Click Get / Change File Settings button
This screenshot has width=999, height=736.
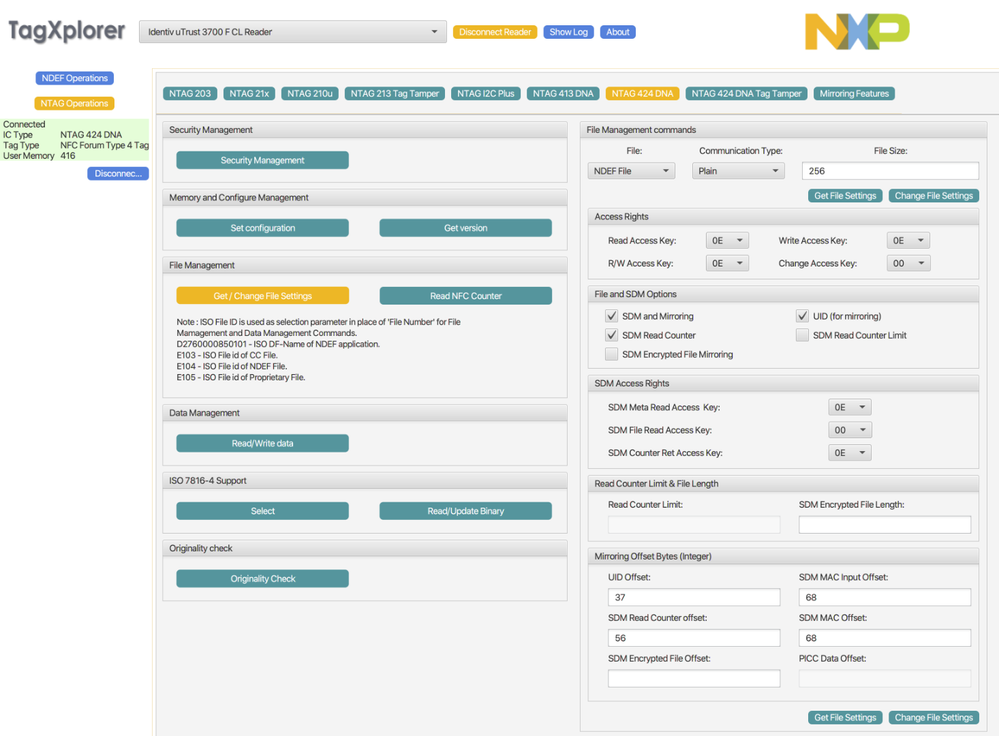[x=262, y=296]
